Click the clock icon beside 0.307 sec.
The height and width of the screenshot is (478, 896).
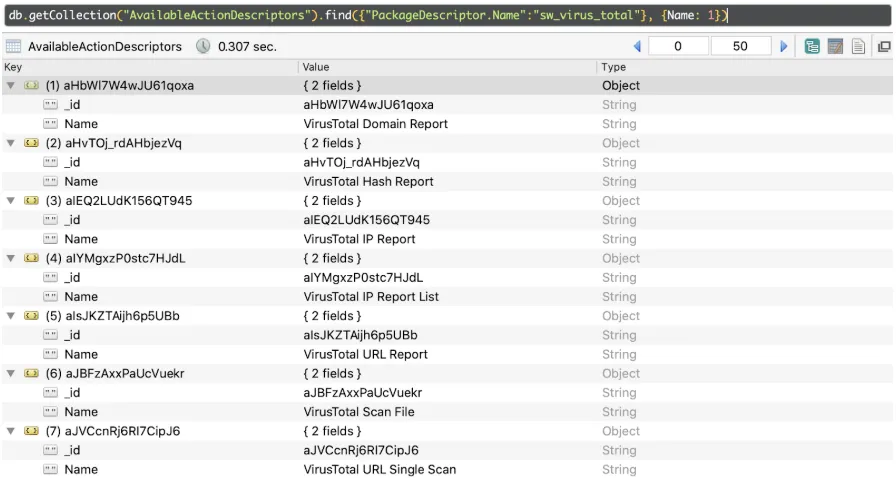pos(203,46)
